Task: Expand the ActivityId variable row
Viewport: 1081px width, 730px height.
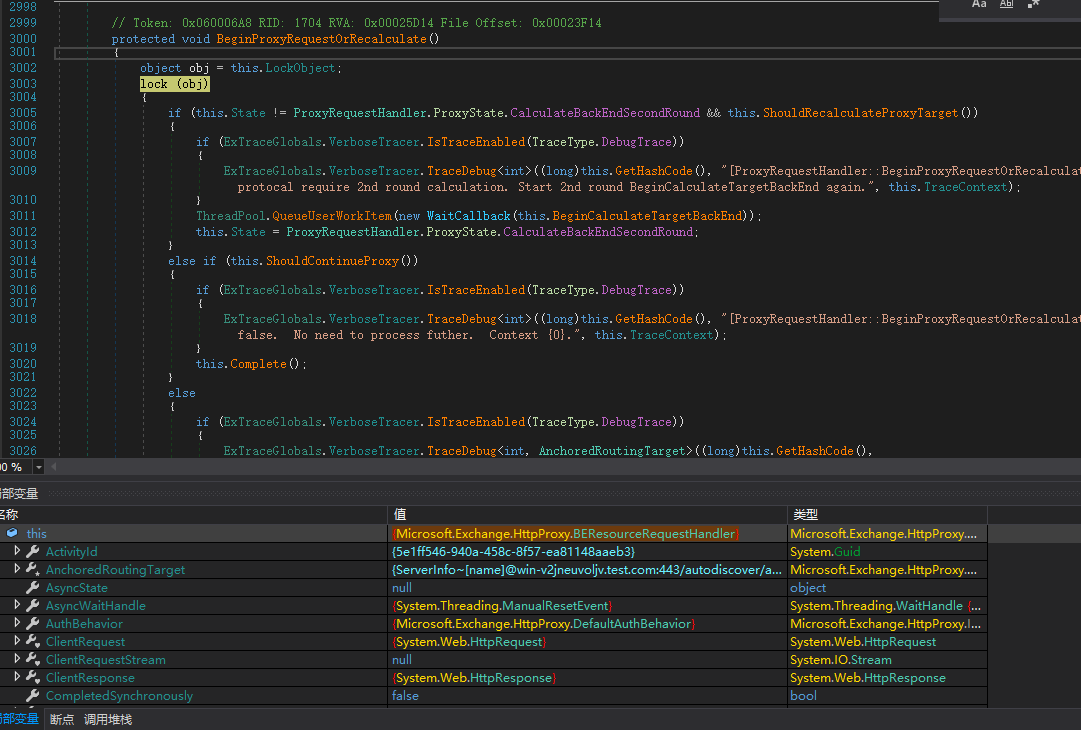Action: (x=17, y=551)
